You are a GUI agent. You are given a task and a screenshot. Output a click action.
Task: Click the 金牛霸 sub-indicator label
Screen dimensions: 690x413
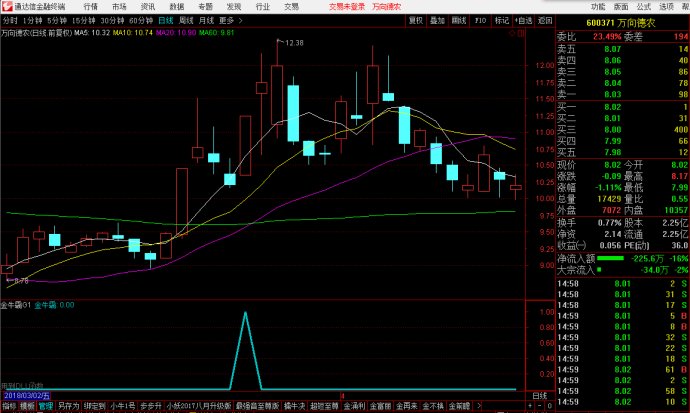(54, 305)
